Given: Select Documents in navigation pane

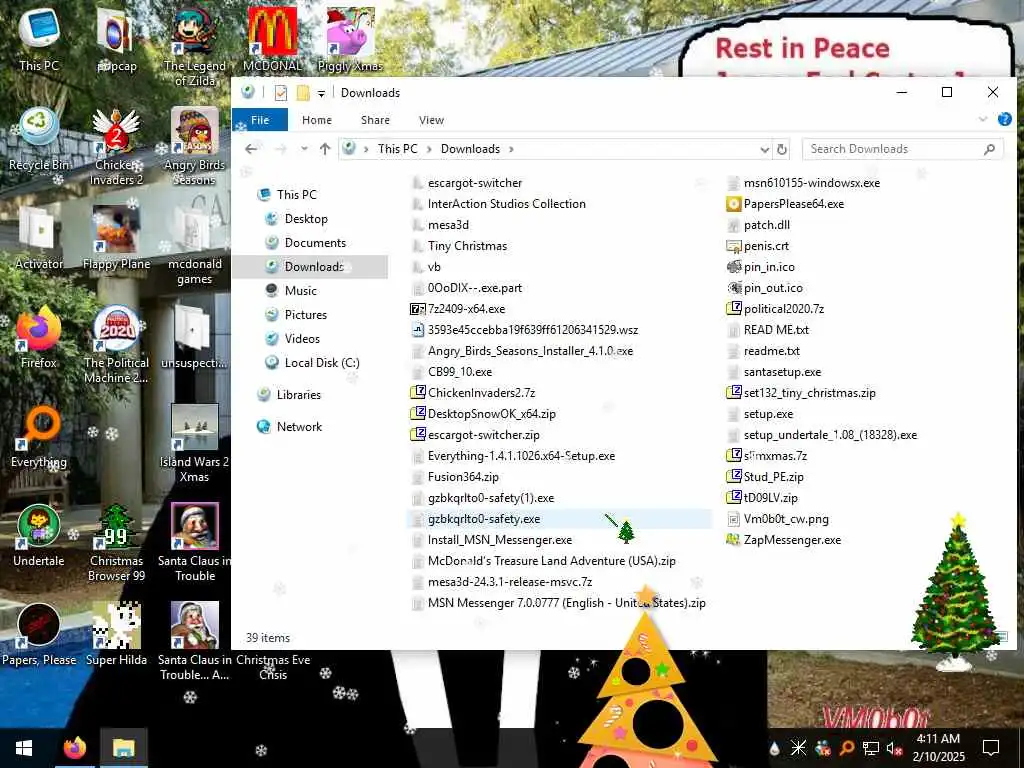Looking at the screenshot, I should 315,243.
